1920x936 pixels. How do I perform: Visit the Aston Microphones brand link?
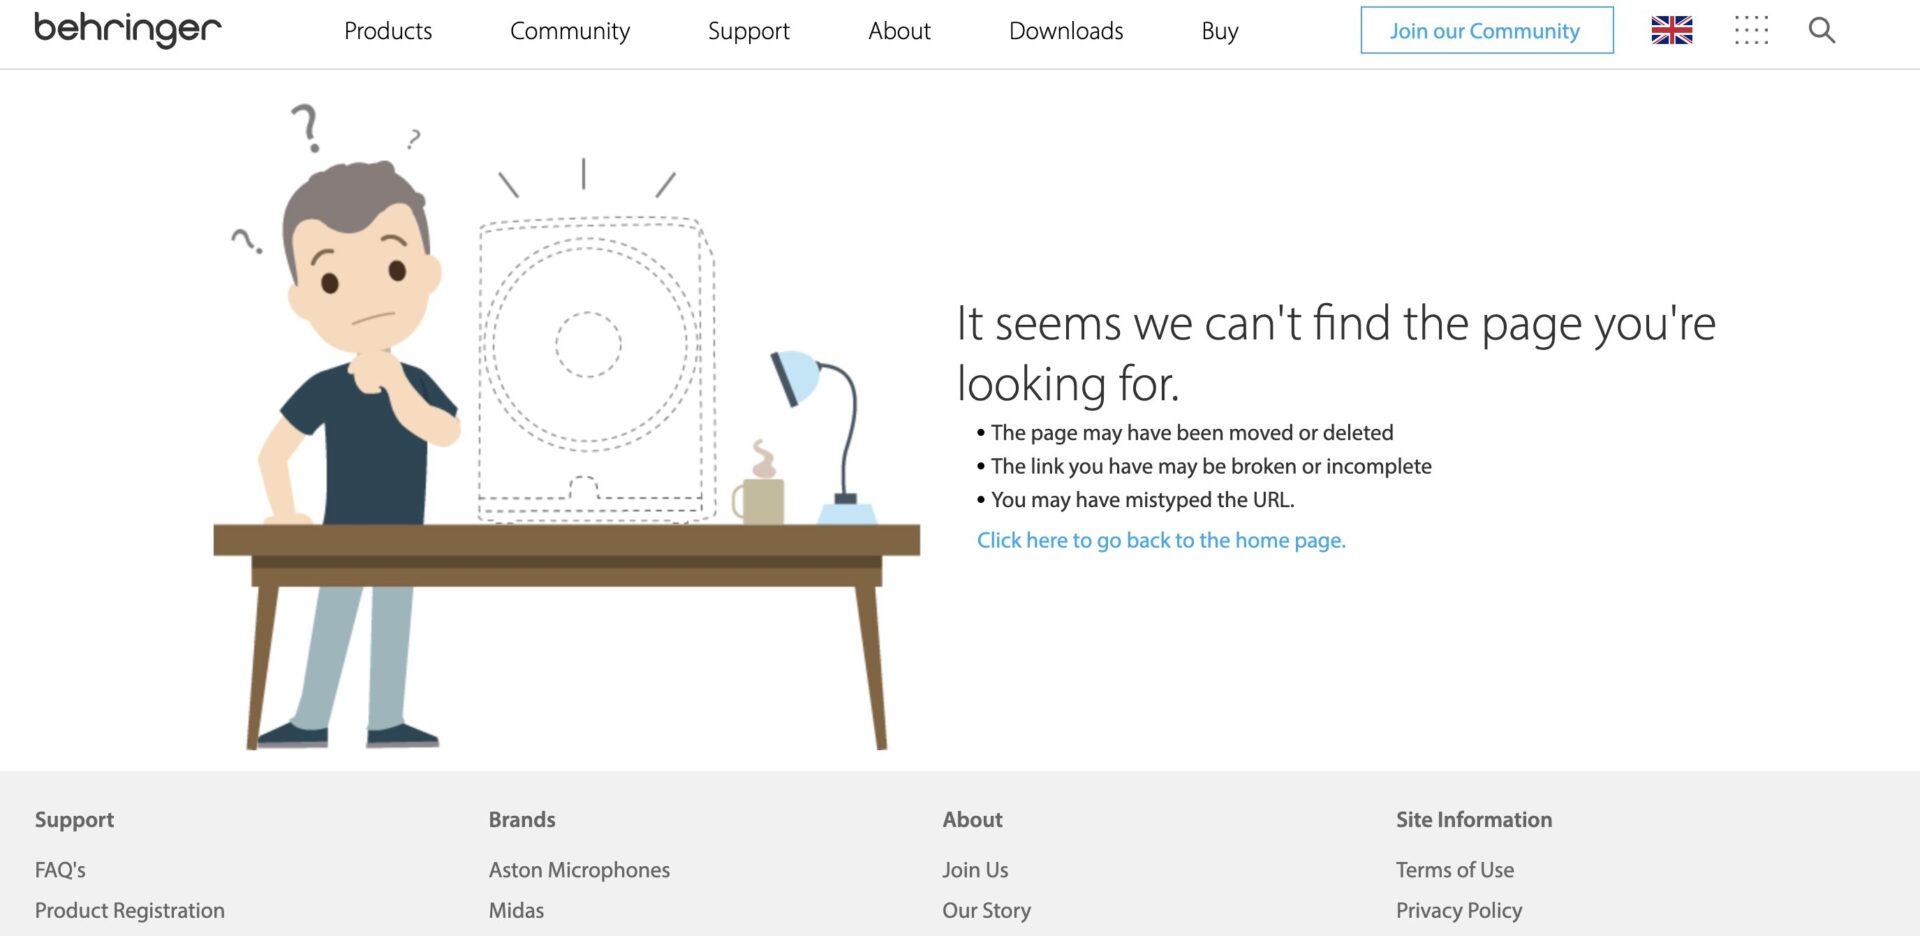click(579, 870)
